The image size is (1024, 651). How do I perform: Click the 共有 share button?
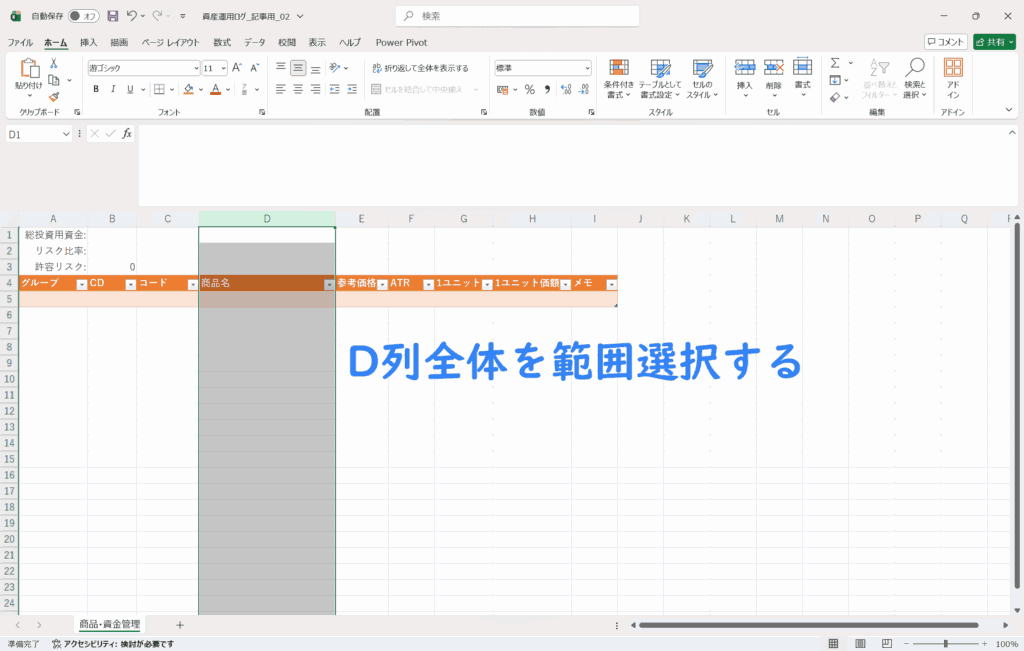point(993,42)
